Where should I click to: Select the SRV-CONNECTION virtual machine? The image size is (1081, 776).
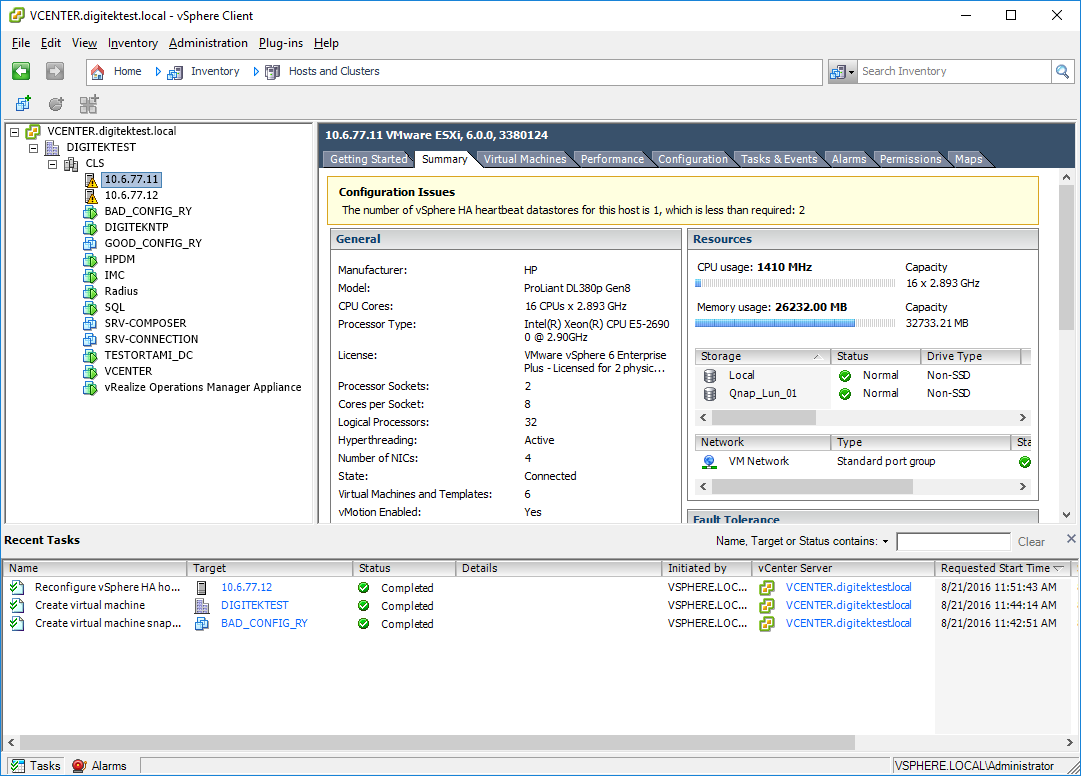coord(151,340)
